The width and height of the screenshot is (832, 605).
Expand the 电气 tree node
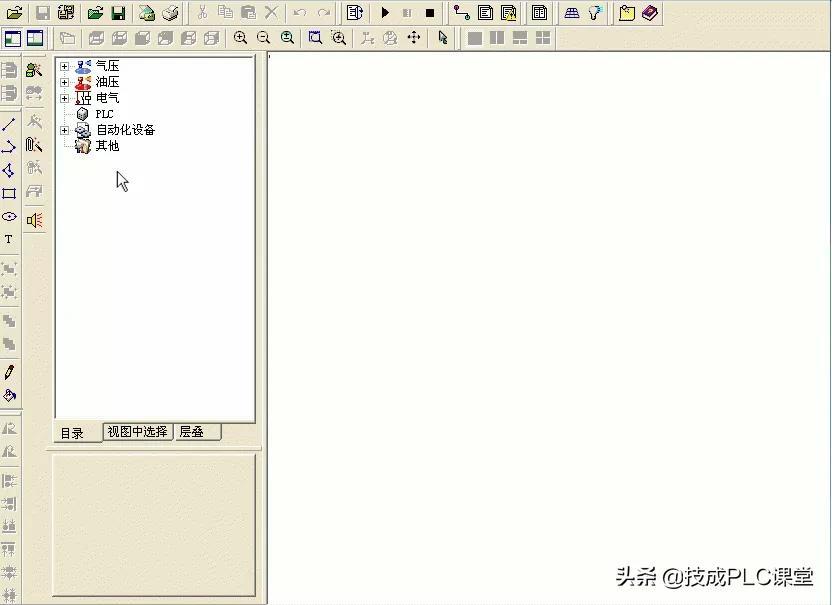pos(65,98)
